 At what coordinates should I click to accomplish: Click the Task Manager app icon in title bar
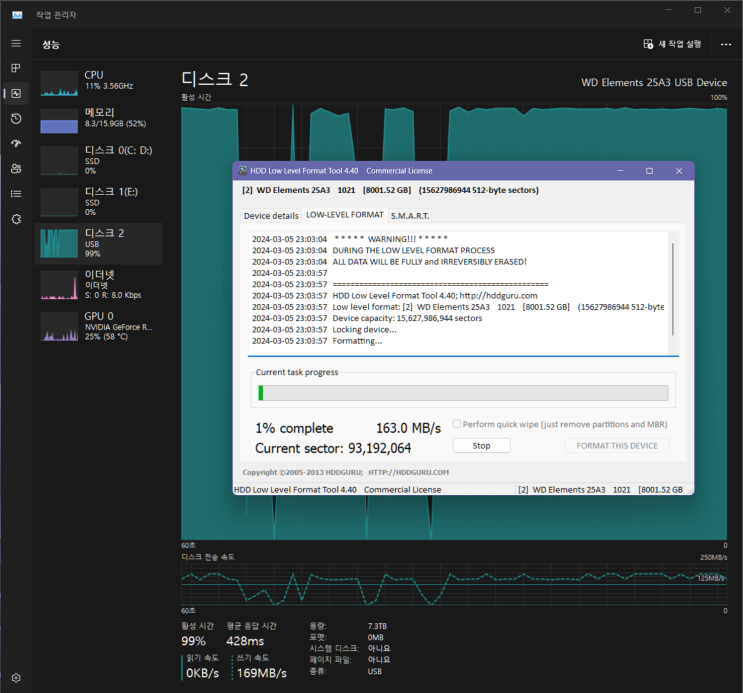[x=17, y=15]
